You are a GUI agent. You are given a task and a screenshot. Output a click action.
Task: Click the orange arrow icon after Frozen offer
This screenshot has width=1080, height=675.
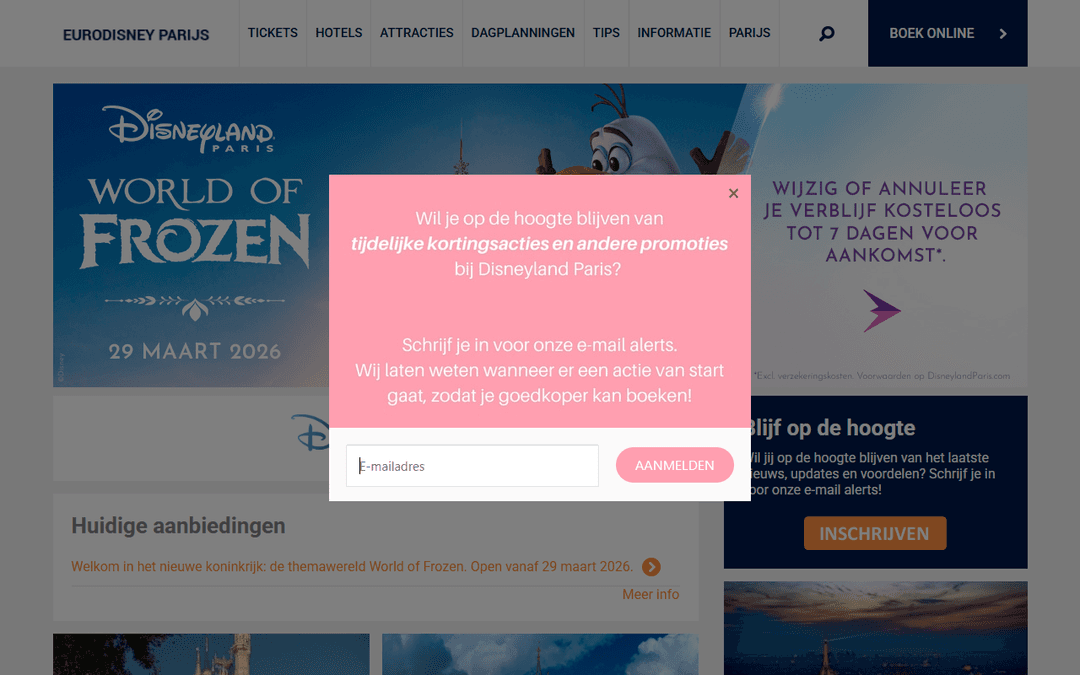(651, 567)
